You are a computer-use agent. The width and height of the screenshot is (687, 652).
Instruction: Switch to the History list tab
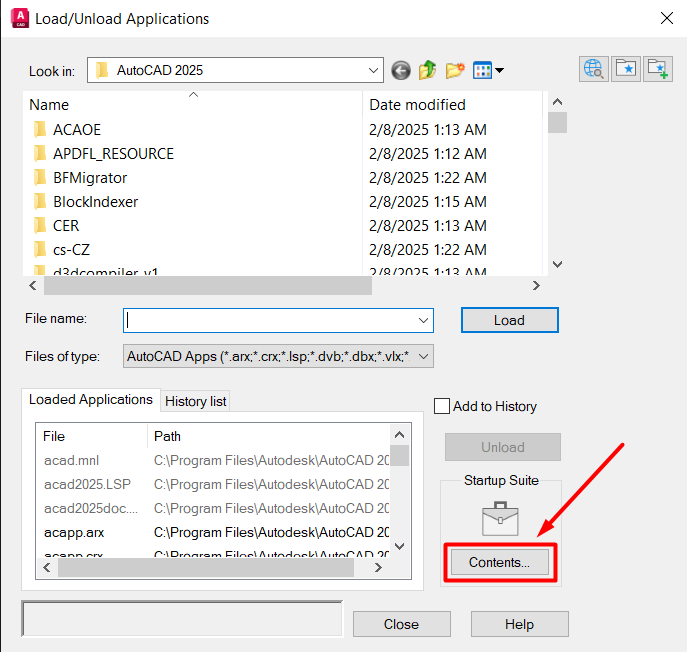(195, 401)
